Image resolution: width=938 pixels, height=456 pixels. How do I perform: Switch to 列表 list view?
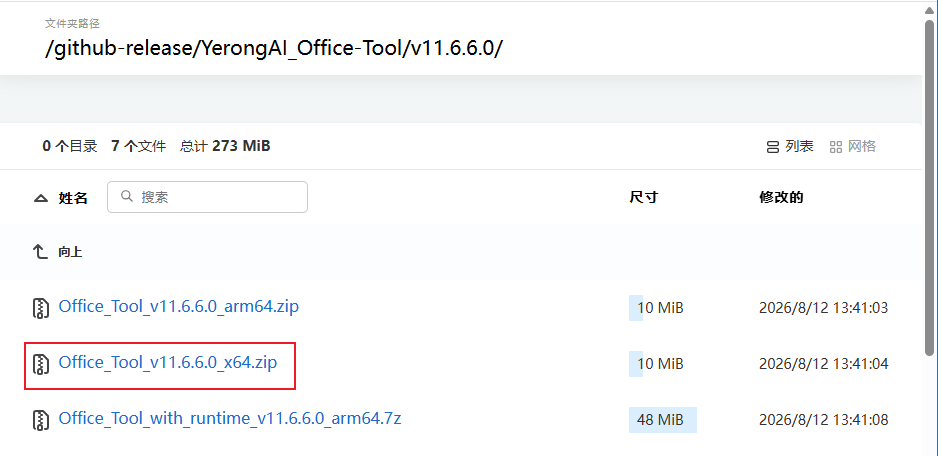click(x=790, y=147)
